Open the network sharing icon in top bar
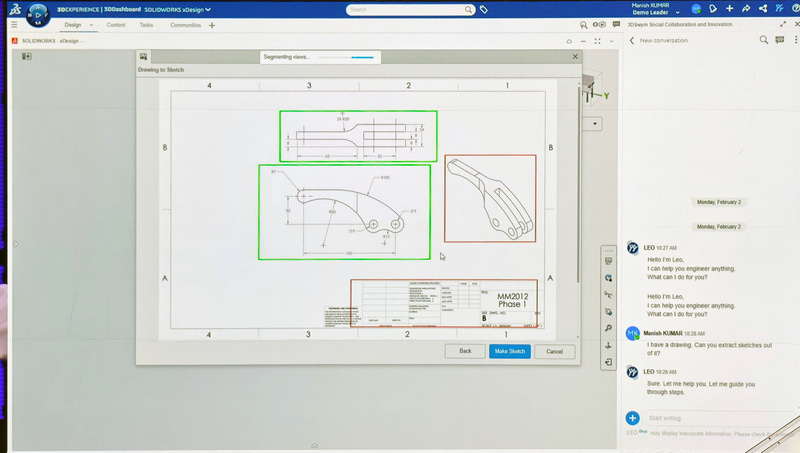Screen dimensions: 800x453 coord(763,8)
